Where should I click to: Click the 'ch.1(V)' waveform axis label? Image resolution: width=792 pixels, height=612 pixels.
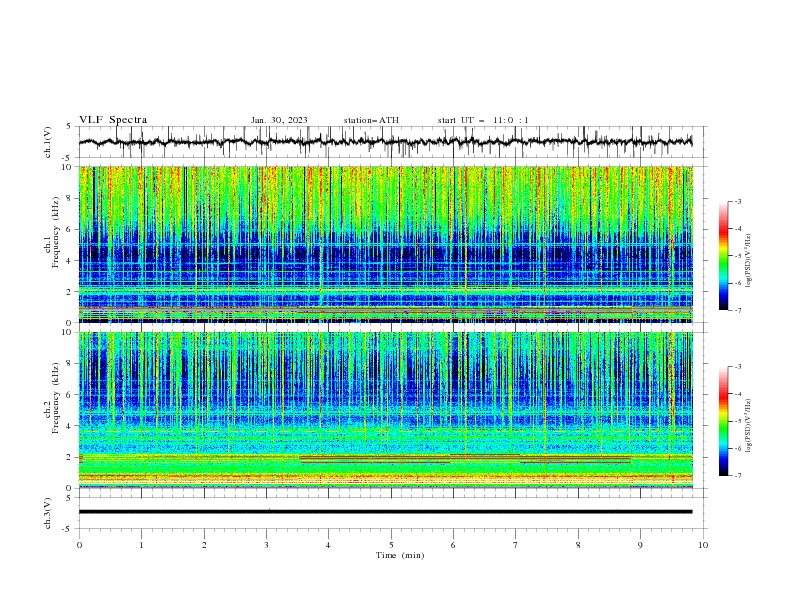pos(48,142)
